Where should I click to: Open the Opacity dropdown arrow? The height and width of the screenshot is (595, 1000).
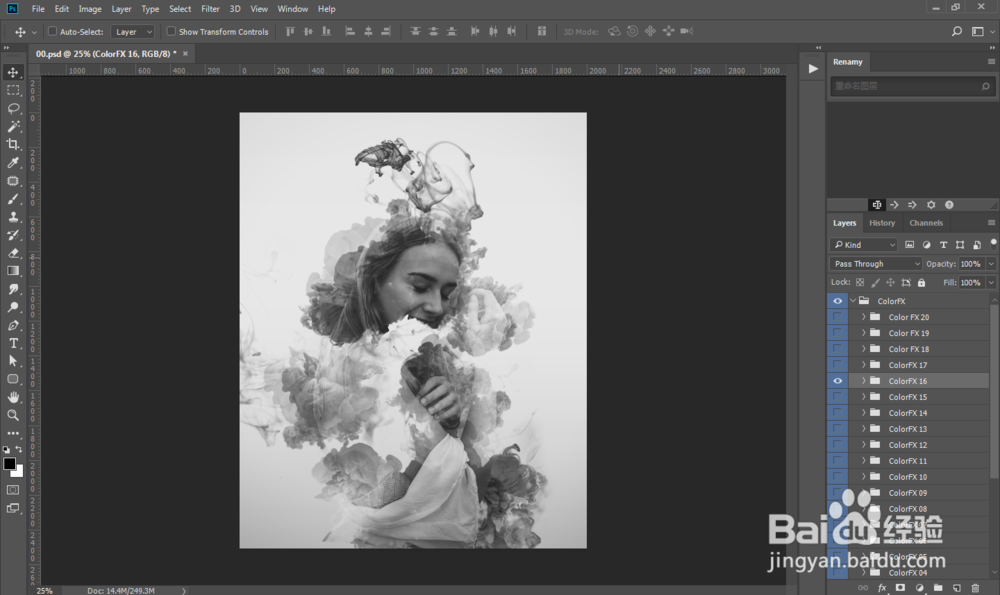tap(991, 264)
